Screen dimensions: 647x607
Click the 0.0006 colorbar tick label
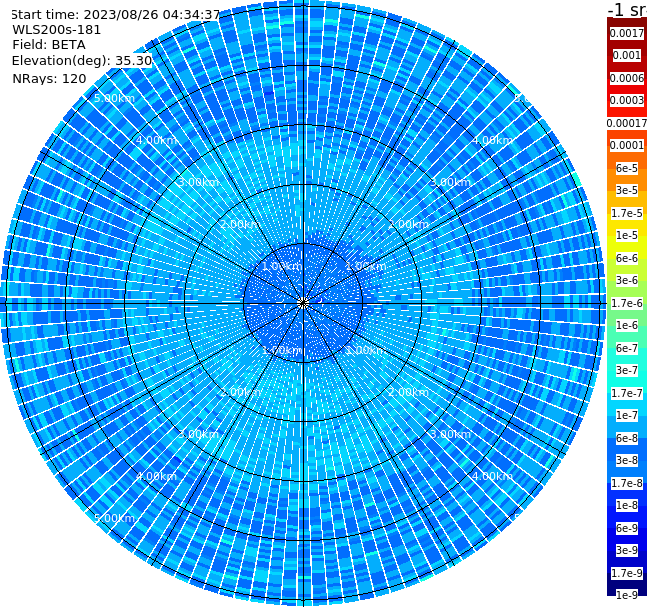point(627,78)
